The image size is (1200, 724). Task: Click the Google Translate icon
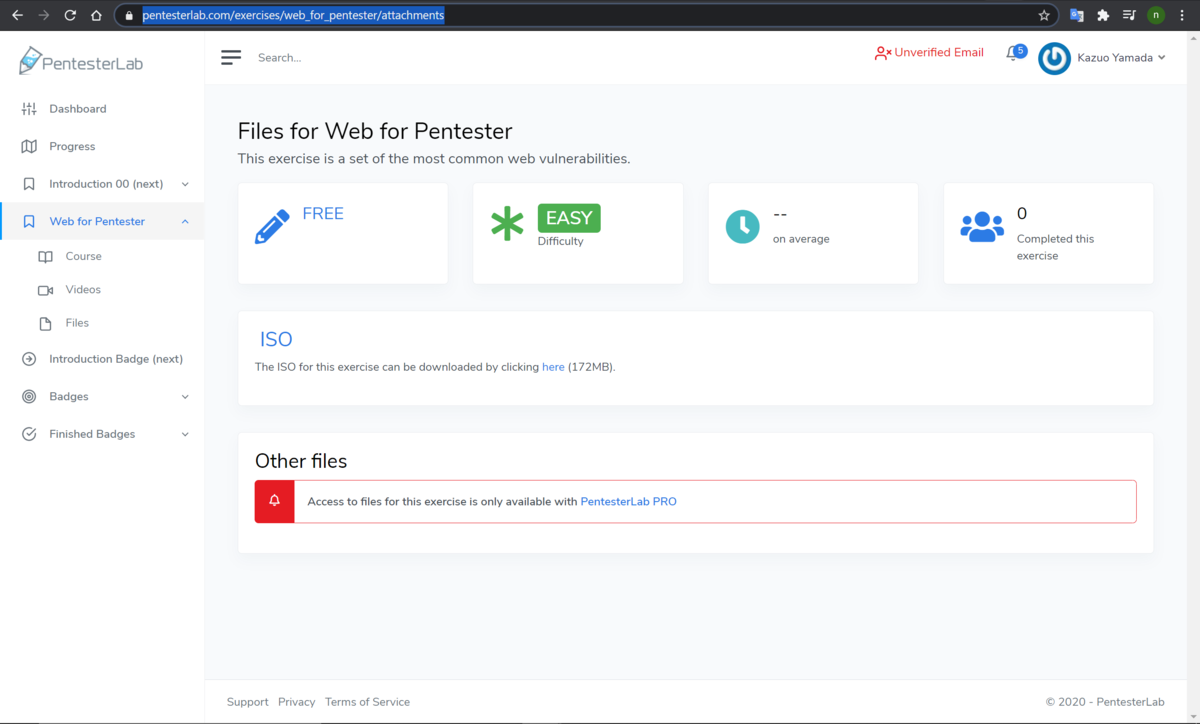click(1077, 15)
